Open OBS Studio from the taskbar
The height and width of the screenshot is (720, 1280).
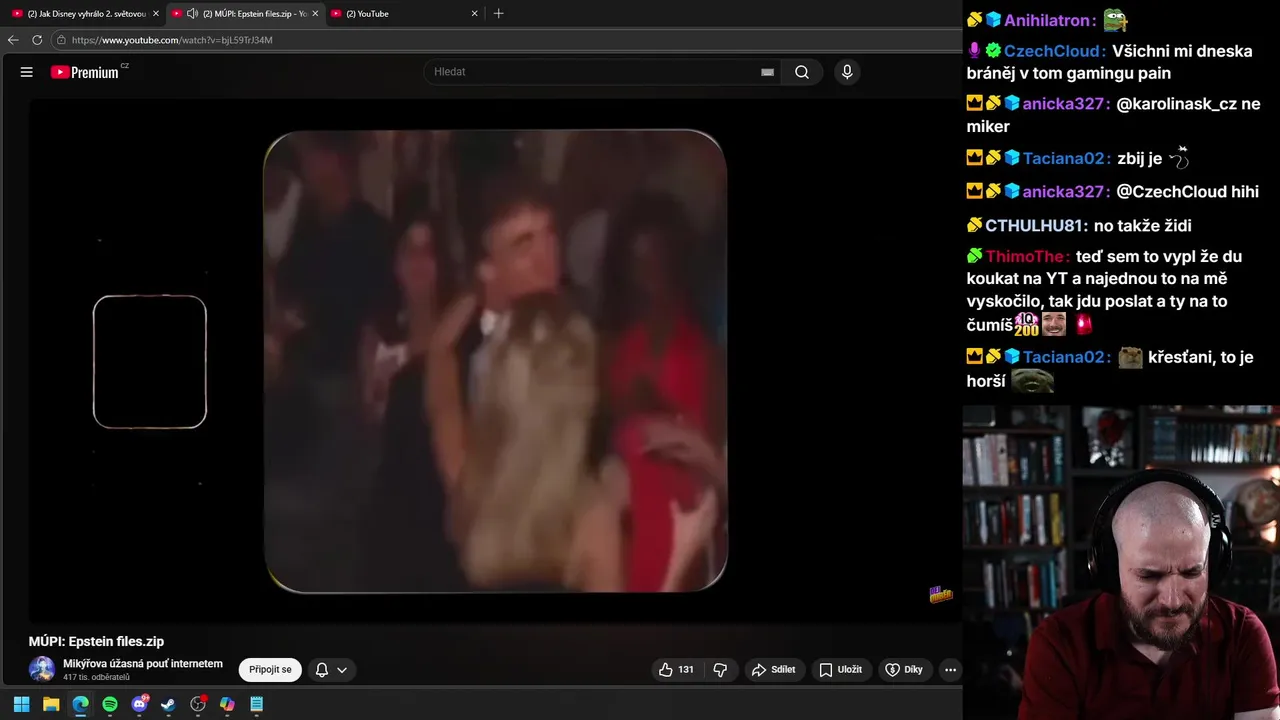[198, 704]
